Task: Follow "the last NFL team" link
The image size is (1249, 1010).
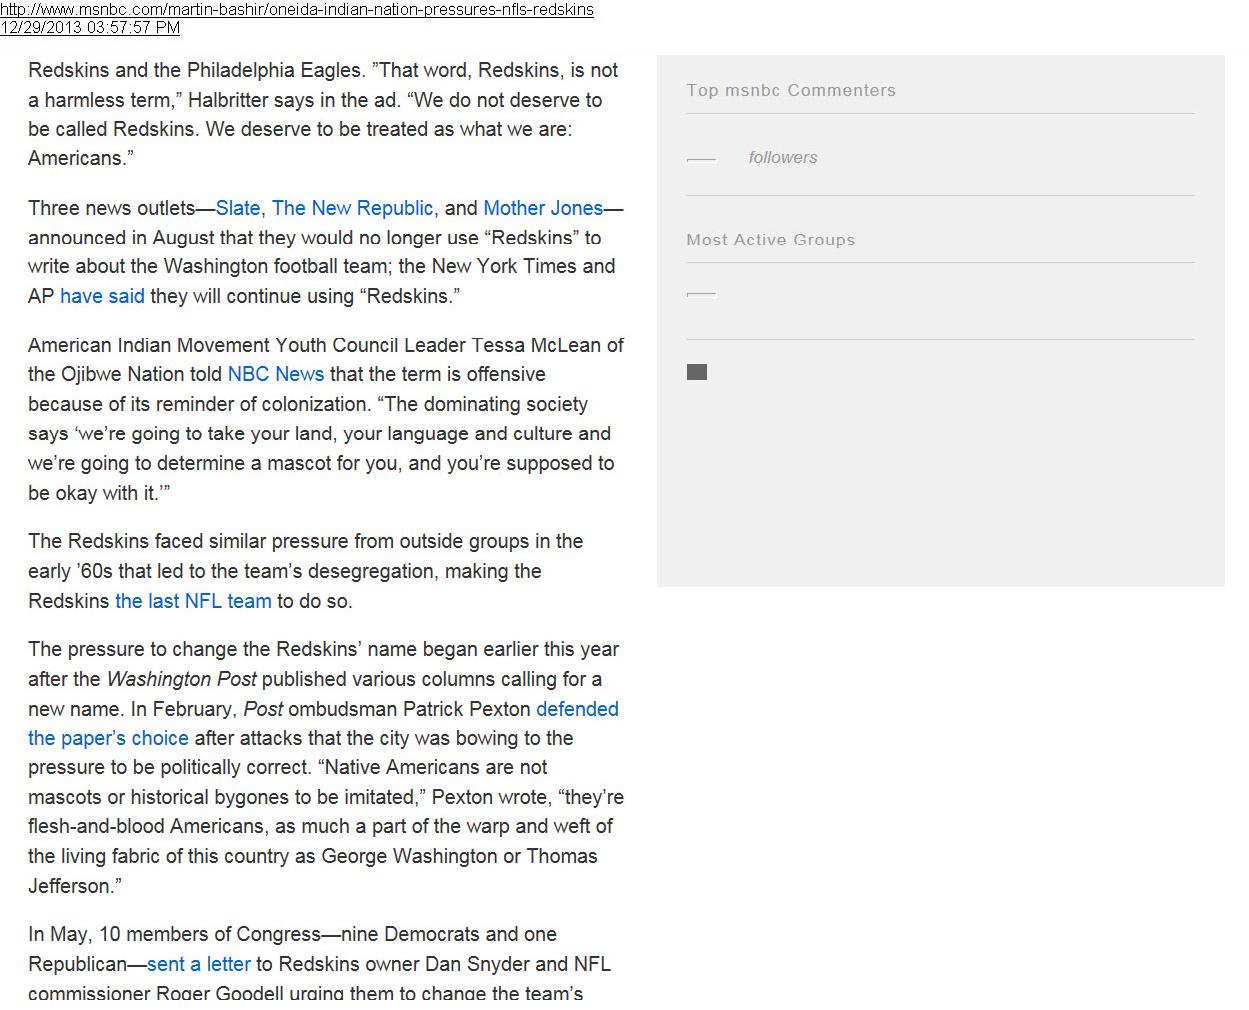Action: [193, 601]
